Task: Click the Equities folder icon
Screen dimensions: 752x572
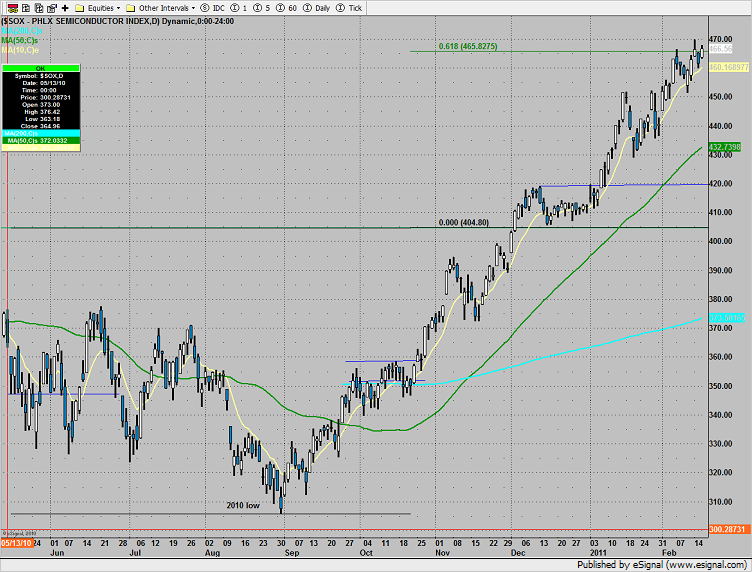Action: pyautogui.click(x=81, y=7)
